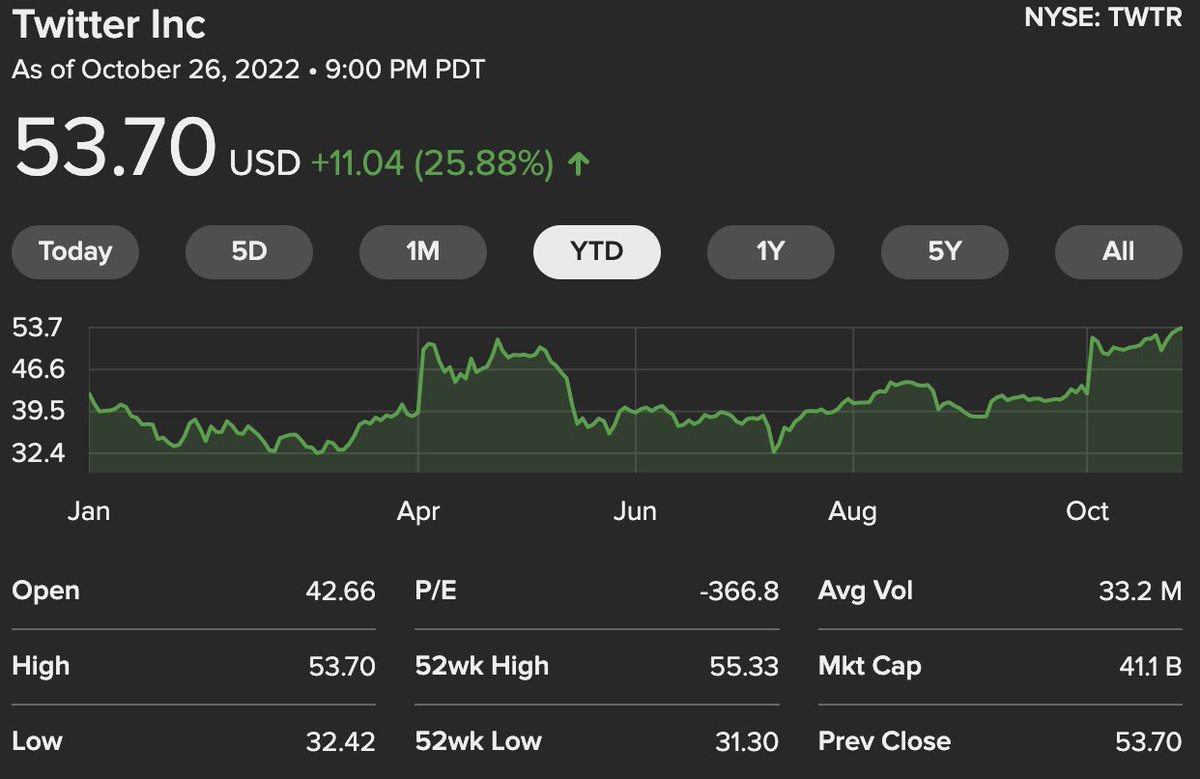Viewport: 1200px width, 779px height.
Task: Show the 1M price chart
Action: tap(423, 251)
